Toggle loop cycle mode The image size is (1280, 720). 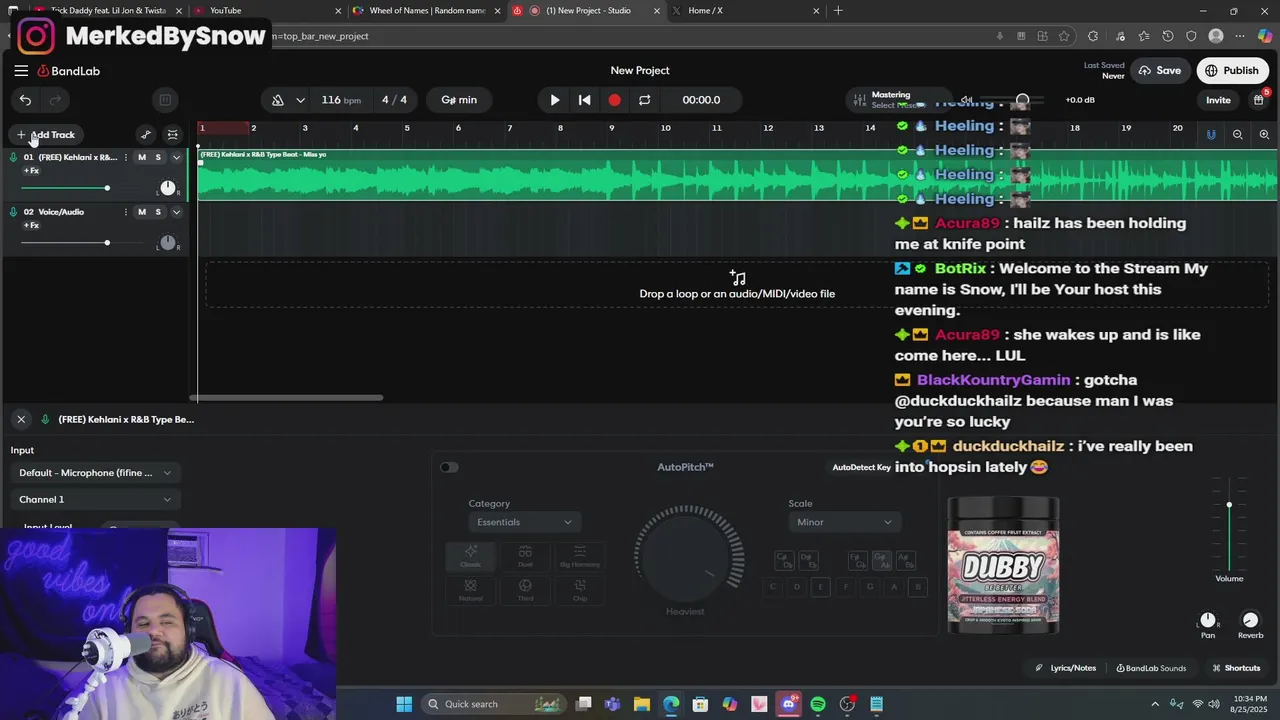tap(644, 100)
